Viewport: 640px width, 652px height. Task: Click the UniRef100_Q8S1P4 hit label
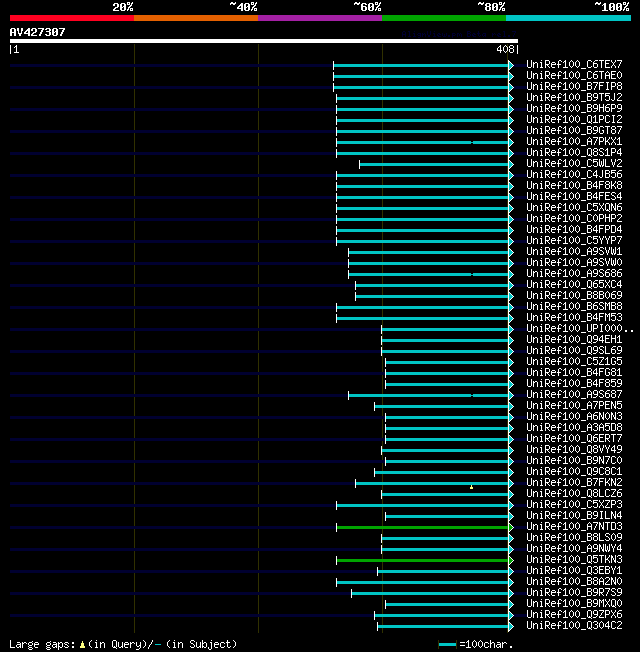(x=574, y=153)
